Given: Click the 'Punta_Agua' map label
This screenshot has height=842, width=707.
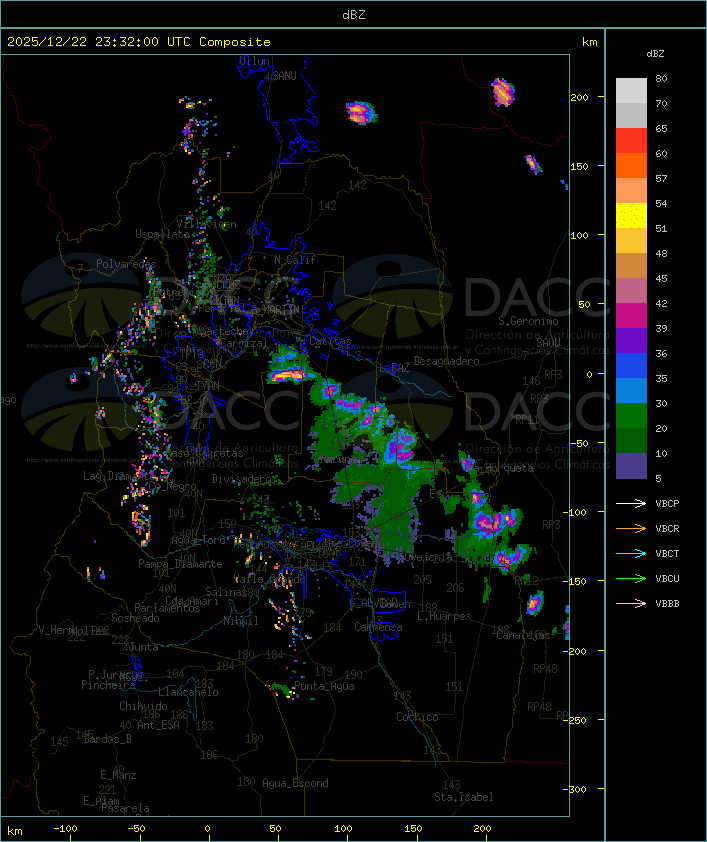Looking at the screenshot, I should tap(324, 686).
